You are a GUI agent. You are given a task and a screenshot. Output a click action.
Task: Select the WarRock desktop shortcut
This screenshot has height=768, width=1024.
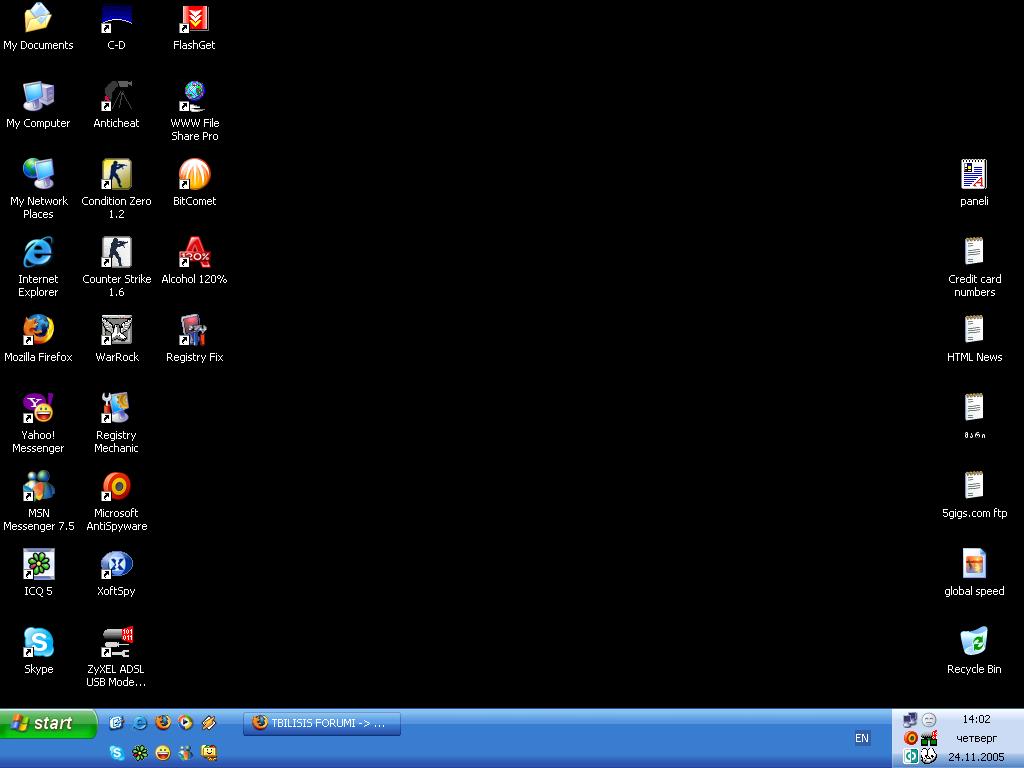[x=116, y=338]
